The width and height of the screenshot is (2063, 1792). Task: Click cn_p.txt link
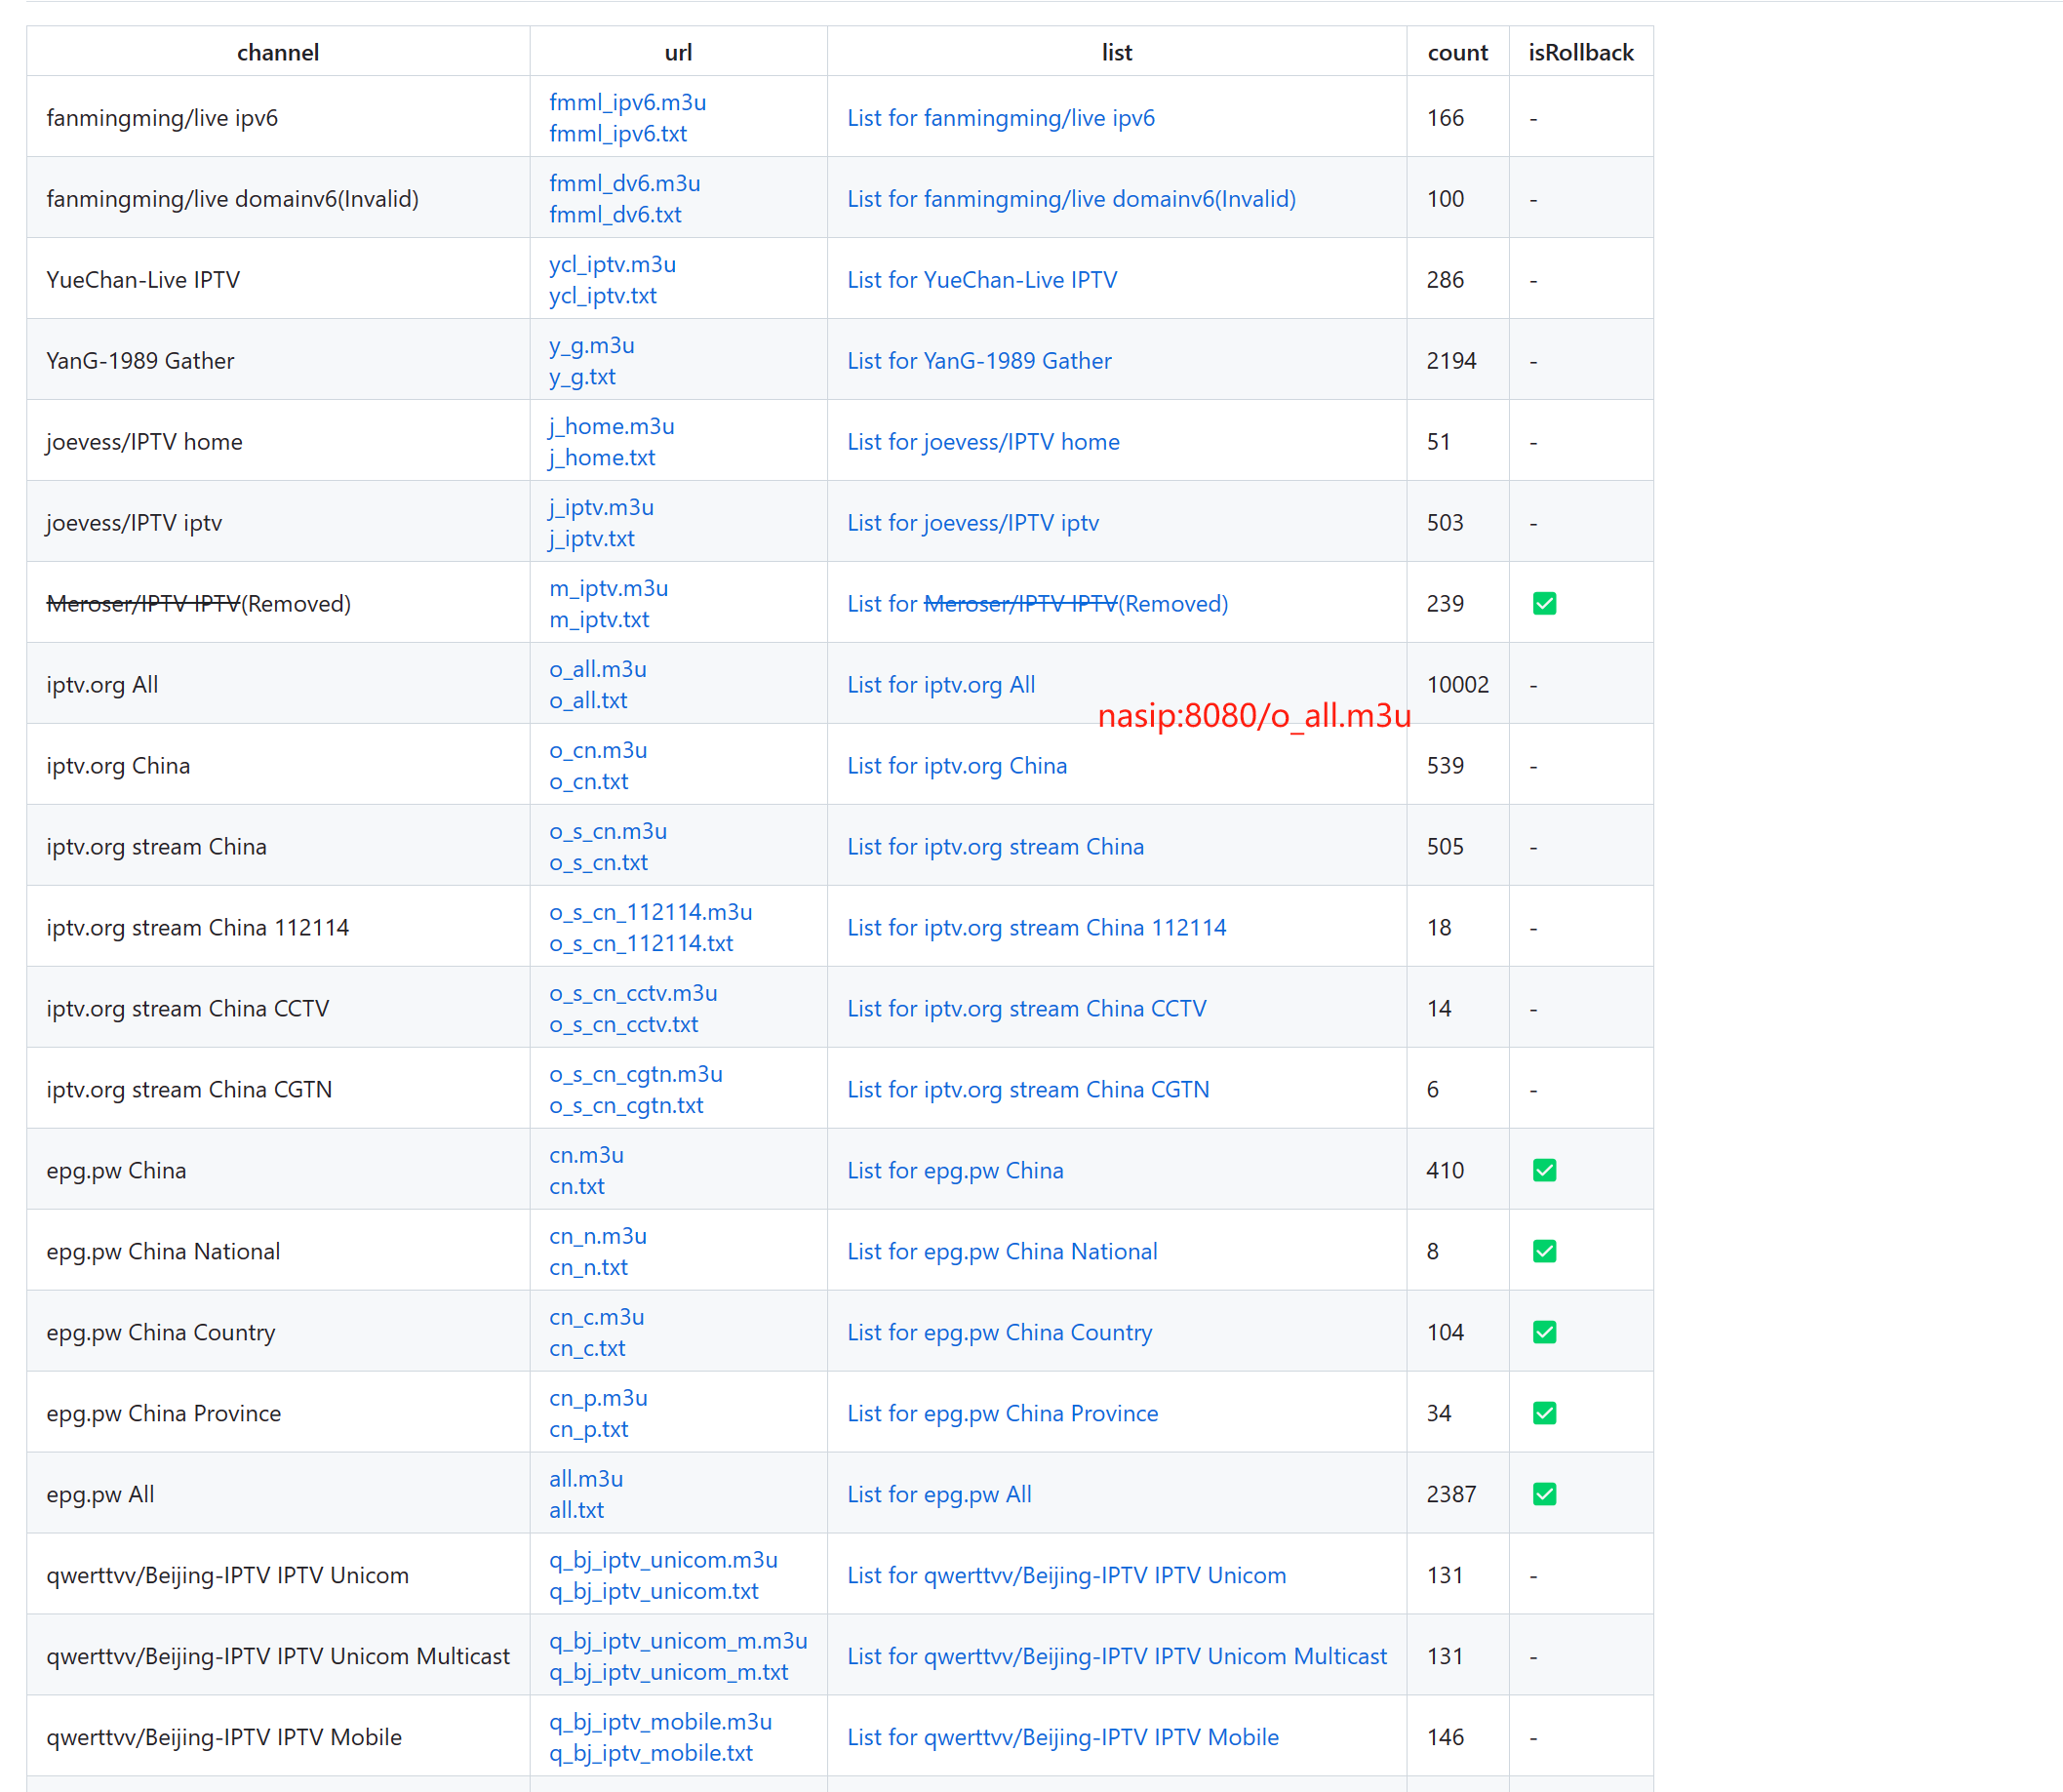[x=588, y=1429]
